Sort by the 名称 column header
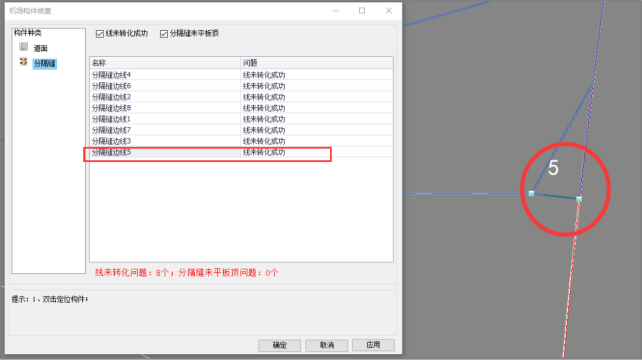The image size is (642, 360). pos(165,63)
